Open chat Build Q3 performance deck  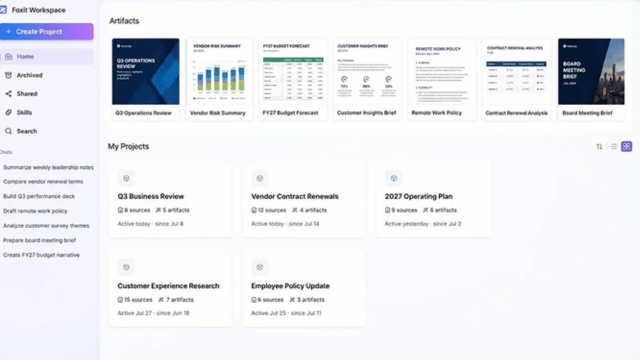pyautogui.click(x=39, y=196)
